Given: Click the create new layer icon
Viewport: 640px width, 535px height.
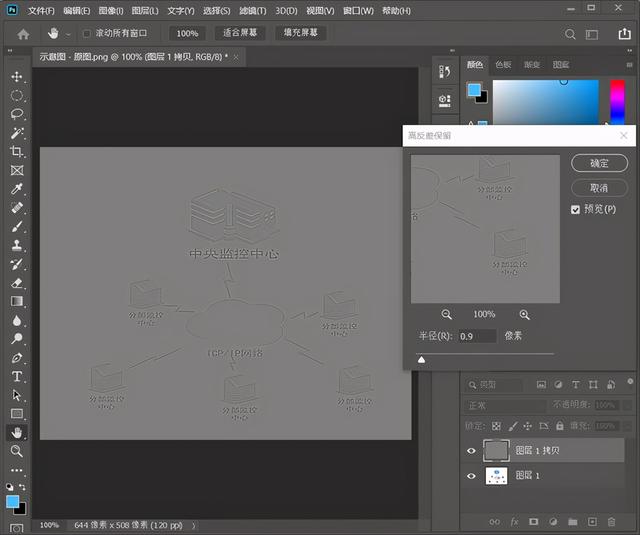Looking at the screenshot, I should tap(592, 522).
